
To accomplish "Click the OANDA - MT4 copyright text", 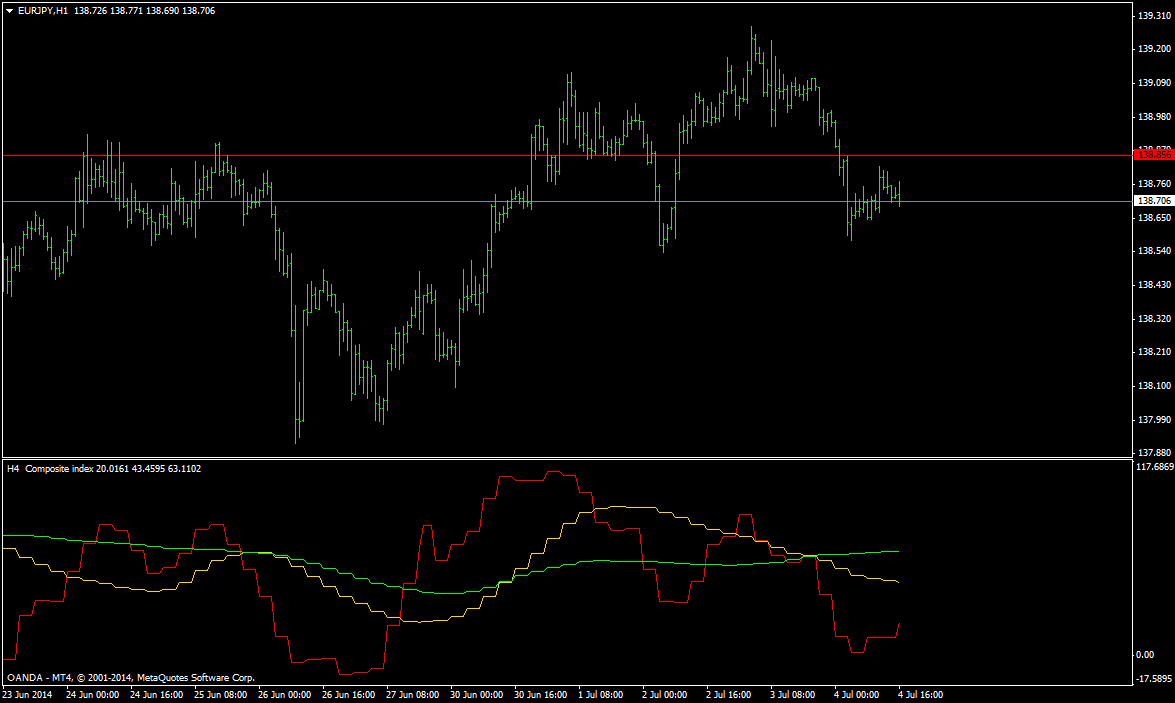I will click(131, 678).
